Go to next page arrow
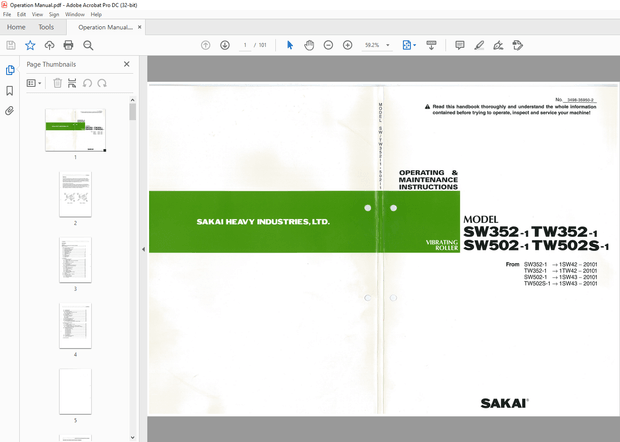Screen dimensions: 620x442 coord(225,45)
